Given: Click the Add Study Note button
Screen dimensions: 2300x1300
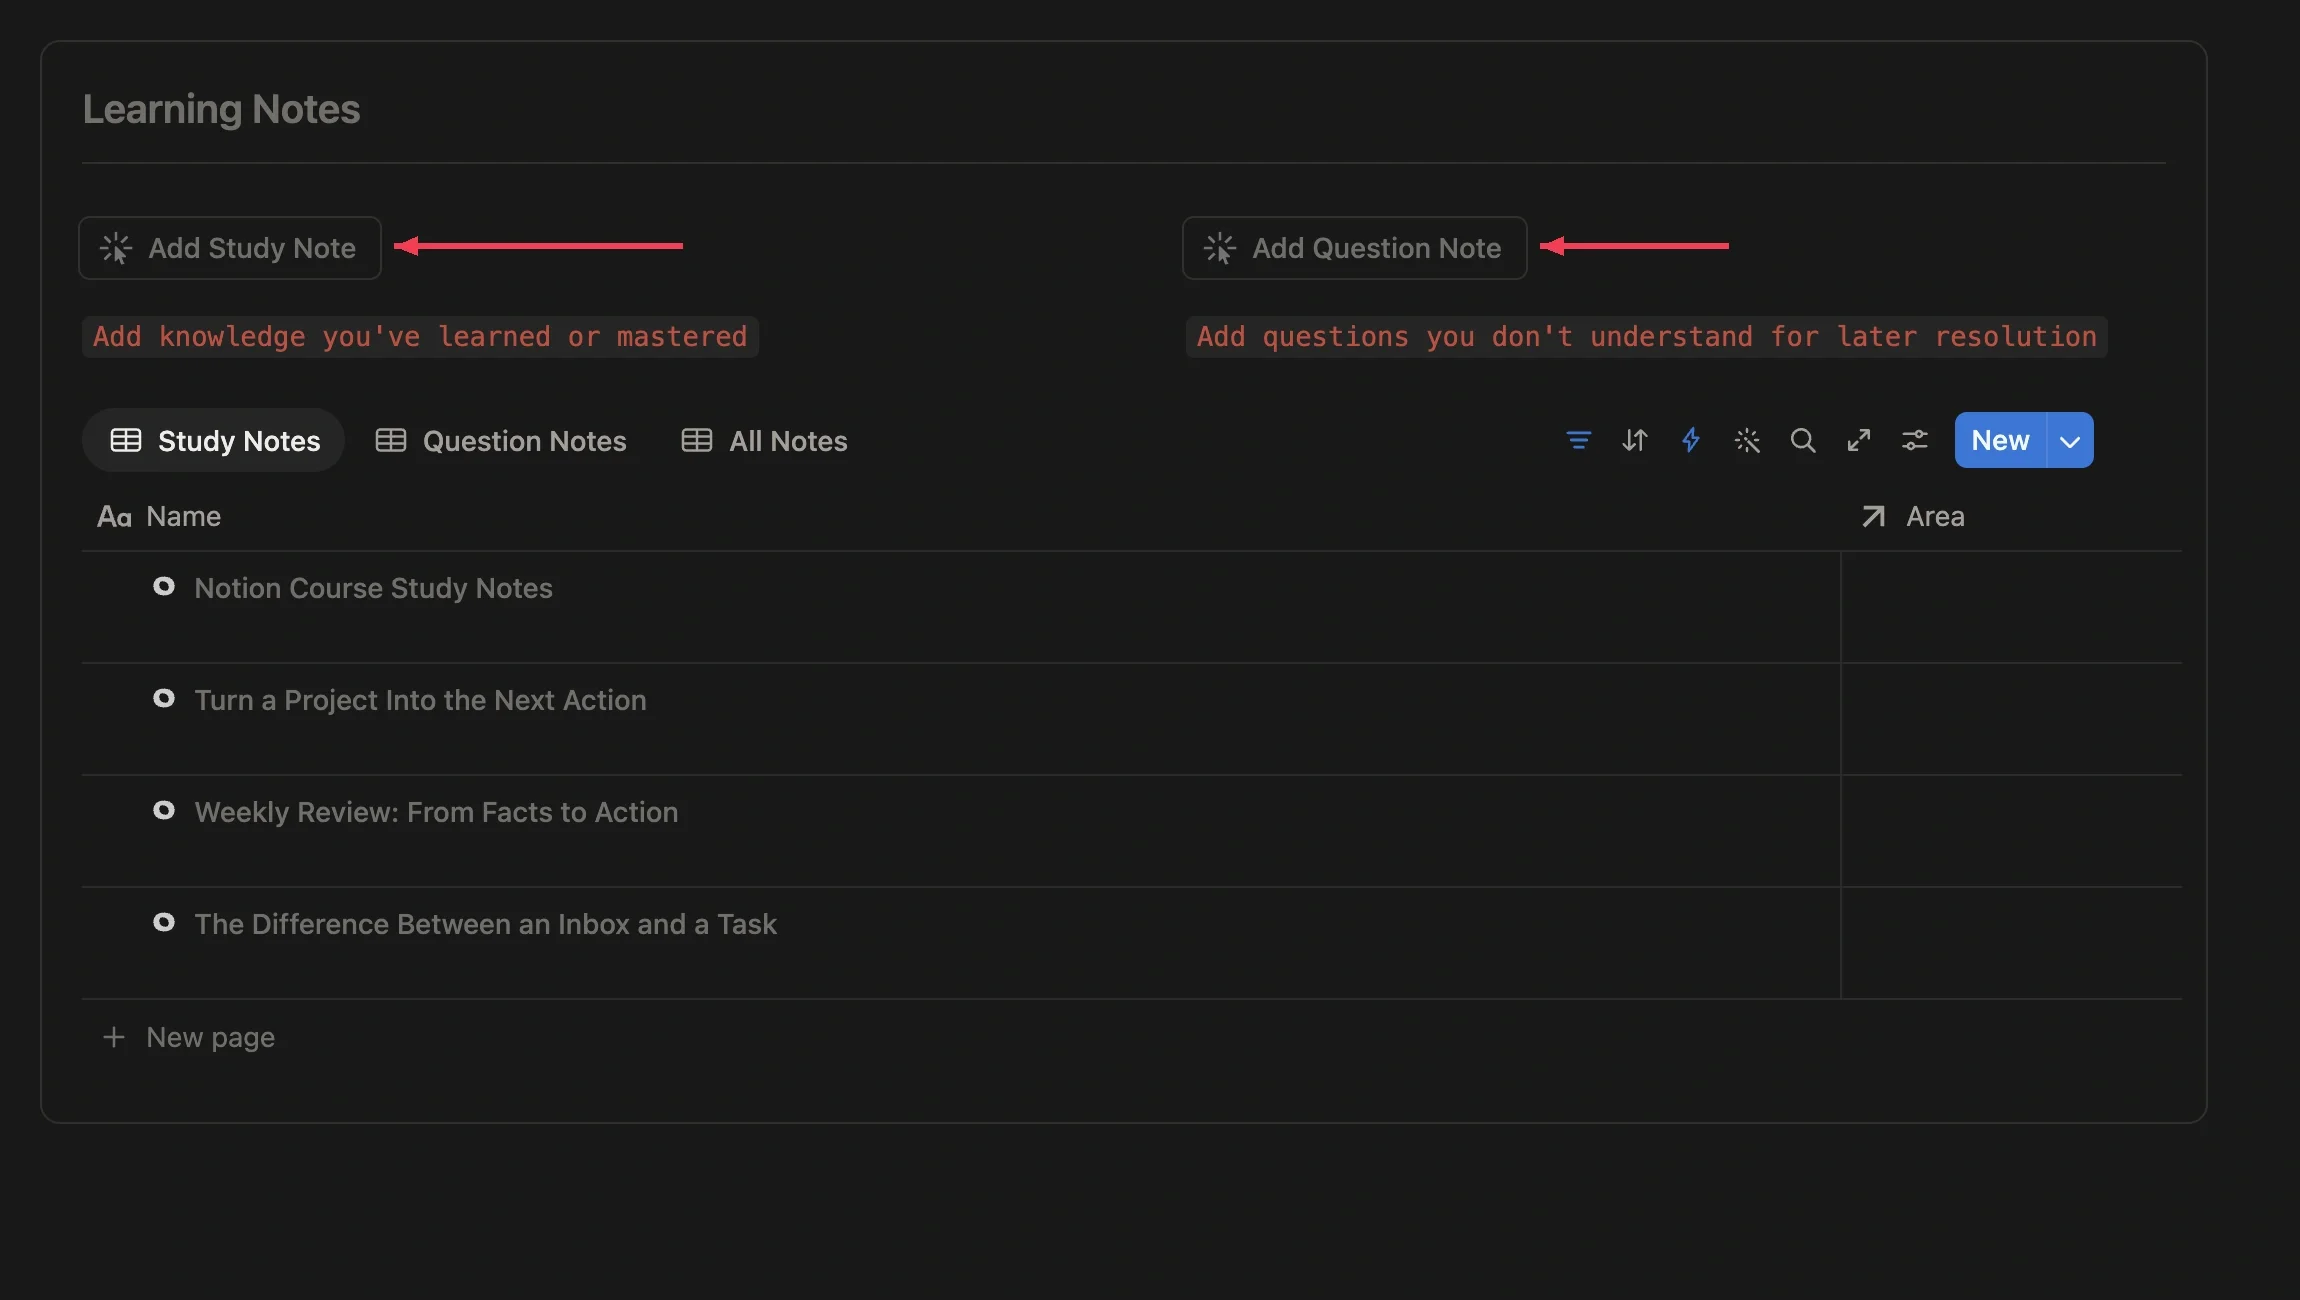Looking at the screenshot, I should pyautogui.click(x=230, y=248).
